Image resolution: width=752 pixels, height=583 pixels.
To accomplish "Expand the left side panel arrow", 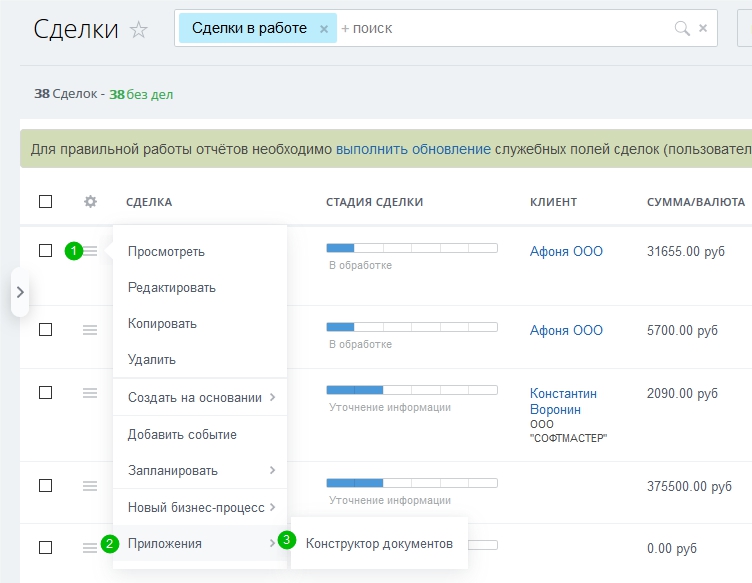I will pos(20,292).
